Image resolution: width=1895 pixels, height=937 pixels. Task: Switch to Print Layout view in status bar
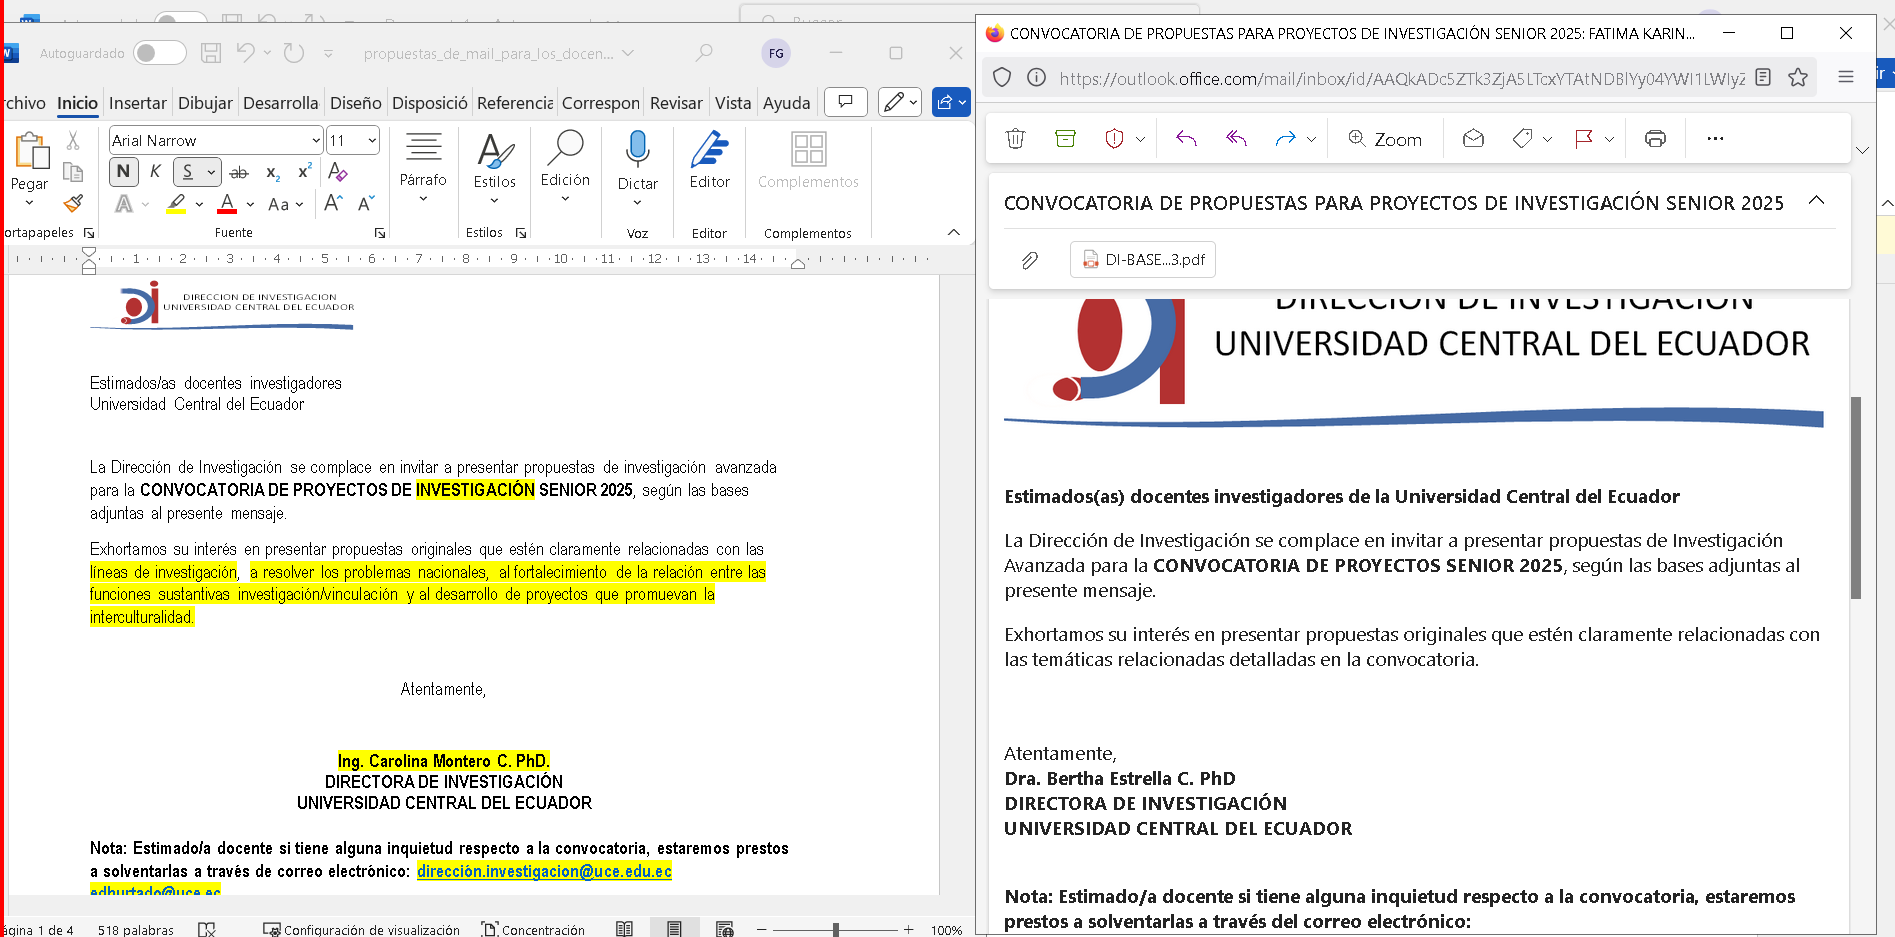coord(674,929)
